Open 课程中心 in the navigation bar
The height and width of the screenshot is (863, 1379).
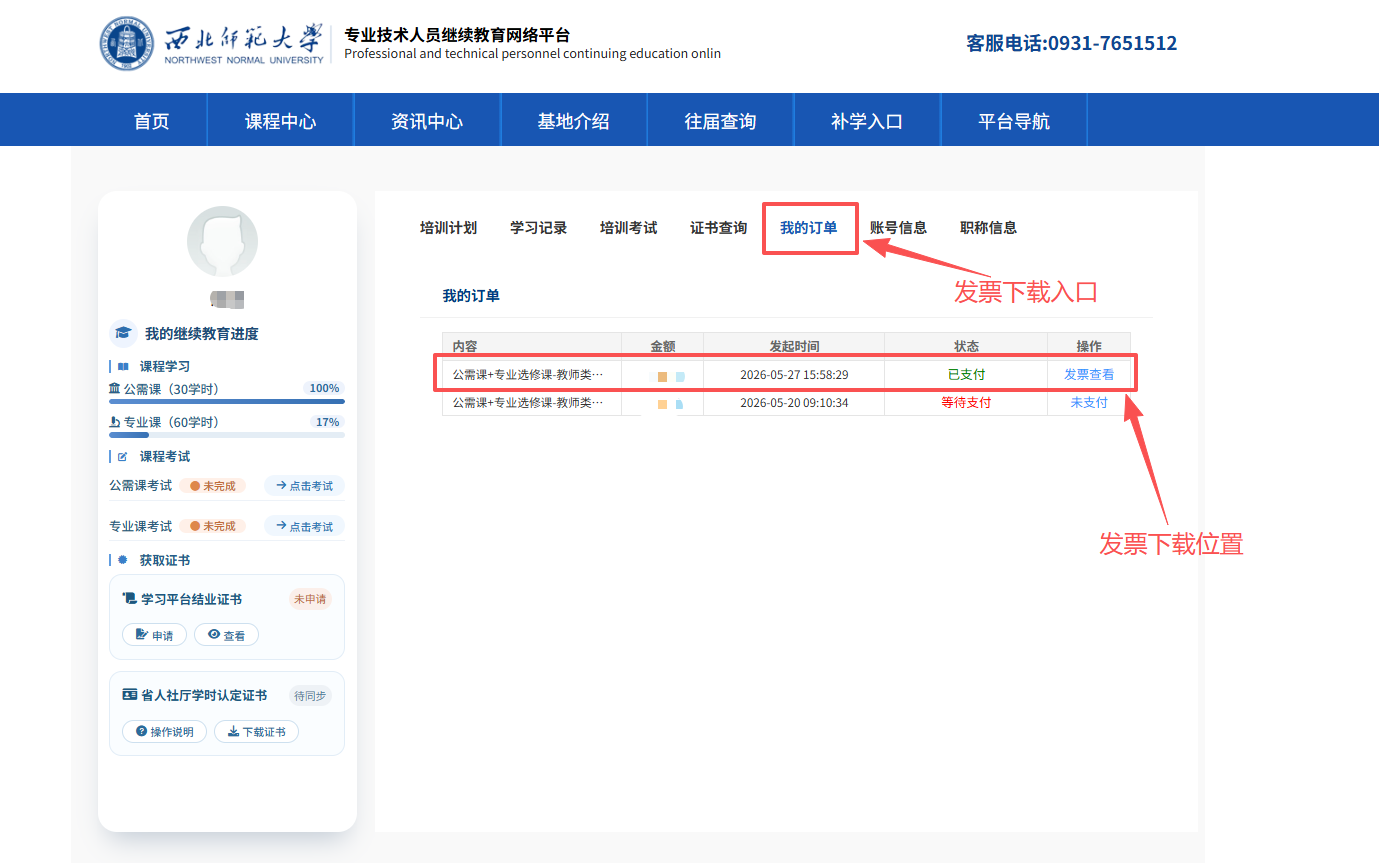281,120
